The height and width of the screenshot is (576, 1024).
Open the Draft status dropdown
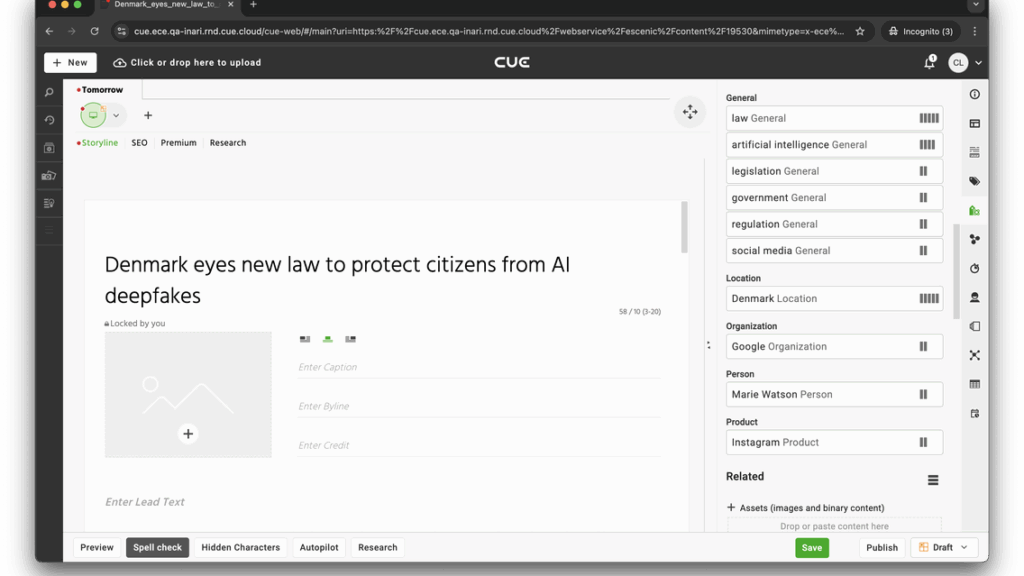pyautogui.click(x=943, y=547)
